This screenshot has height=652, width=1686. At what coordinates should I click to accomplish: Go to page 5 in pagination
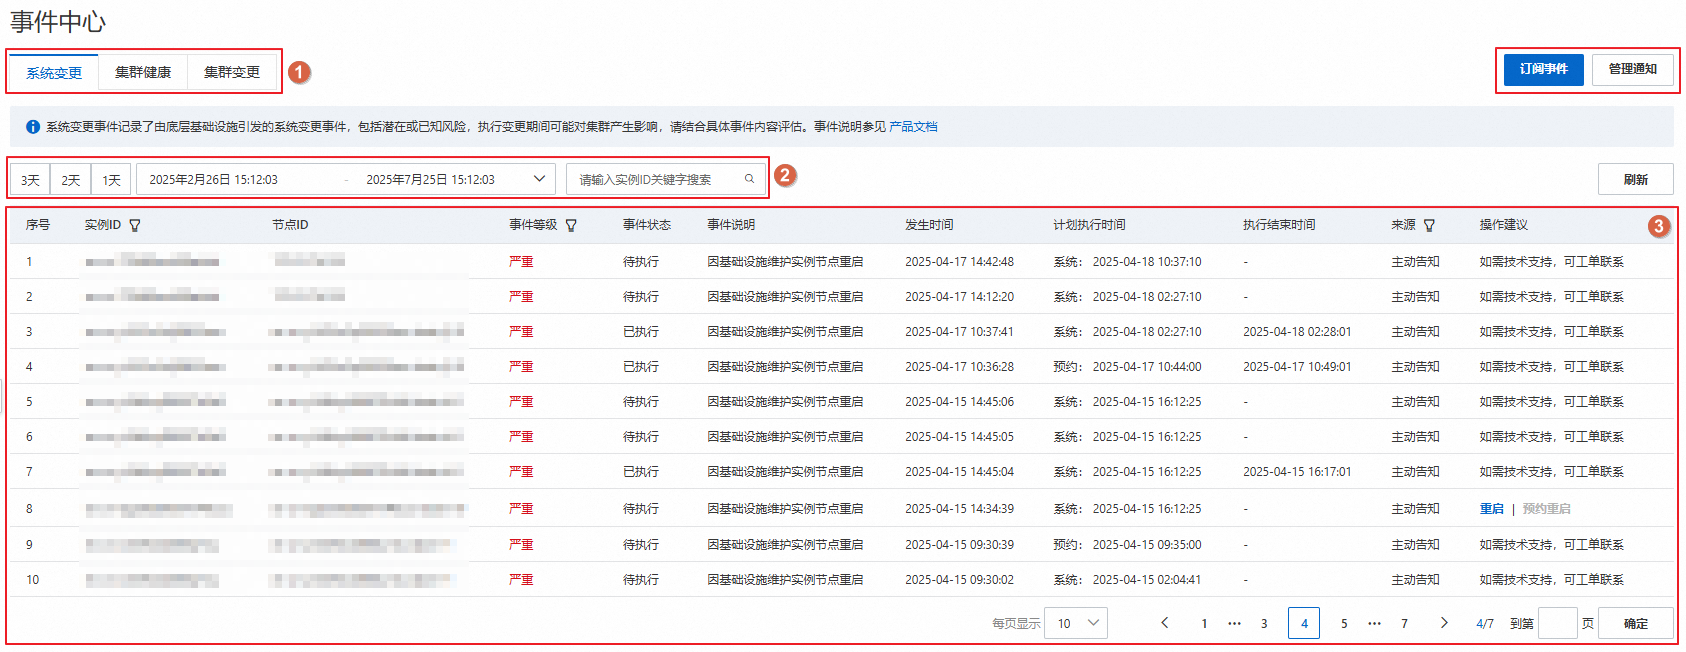click(x=1344, y=623)
